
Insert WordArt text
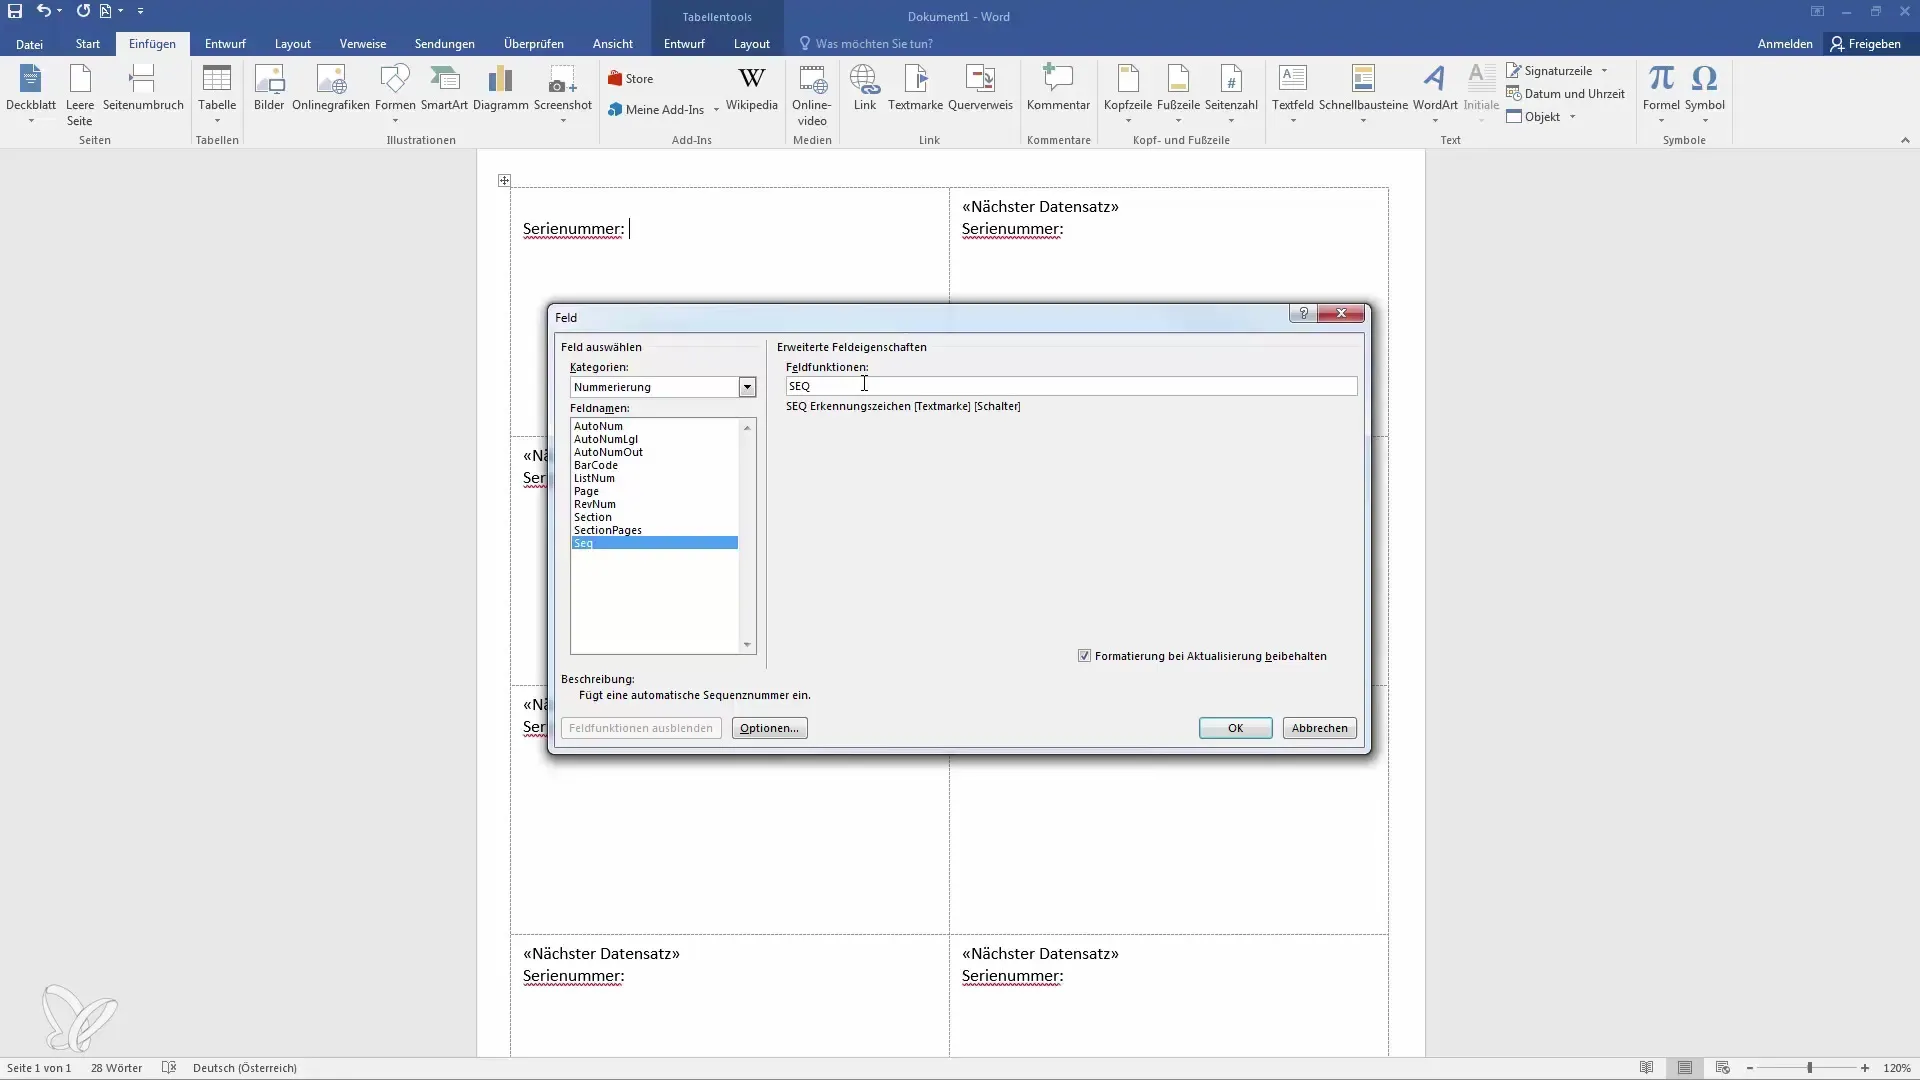[x=1435, y=94]
